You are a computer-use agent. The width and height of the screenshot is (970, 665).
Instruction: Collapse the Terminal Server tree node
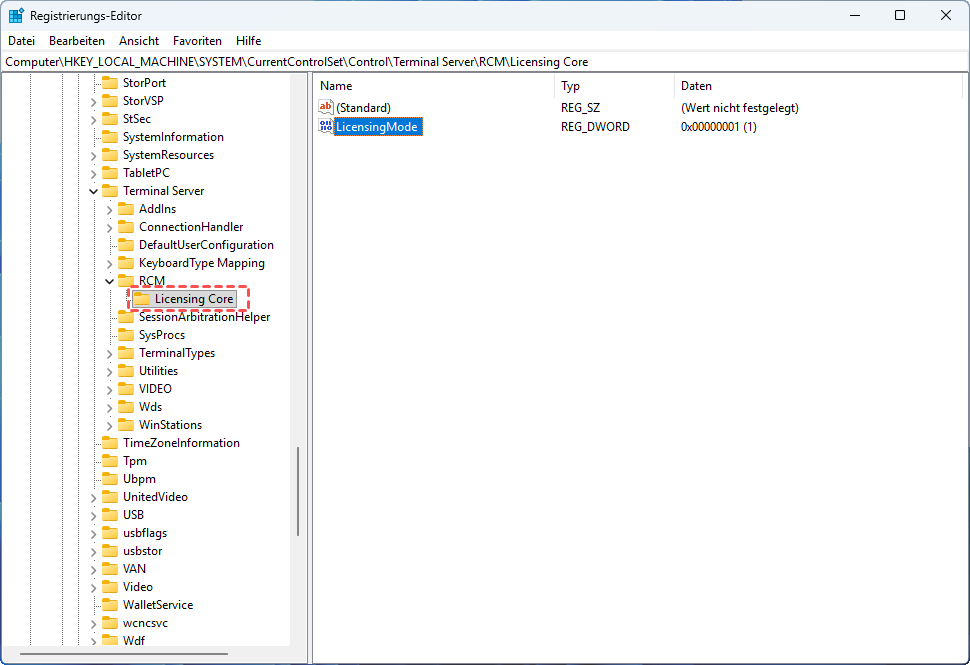coord(94,191)
